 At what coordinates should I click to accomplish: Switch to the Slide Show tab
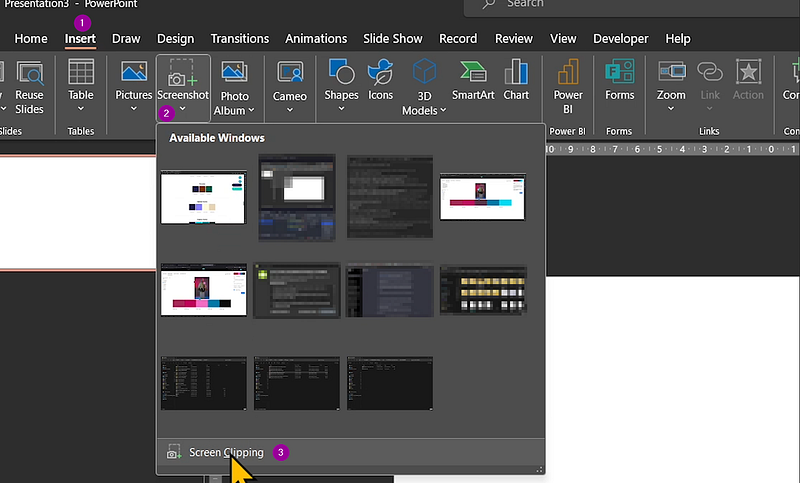point(393,39)
